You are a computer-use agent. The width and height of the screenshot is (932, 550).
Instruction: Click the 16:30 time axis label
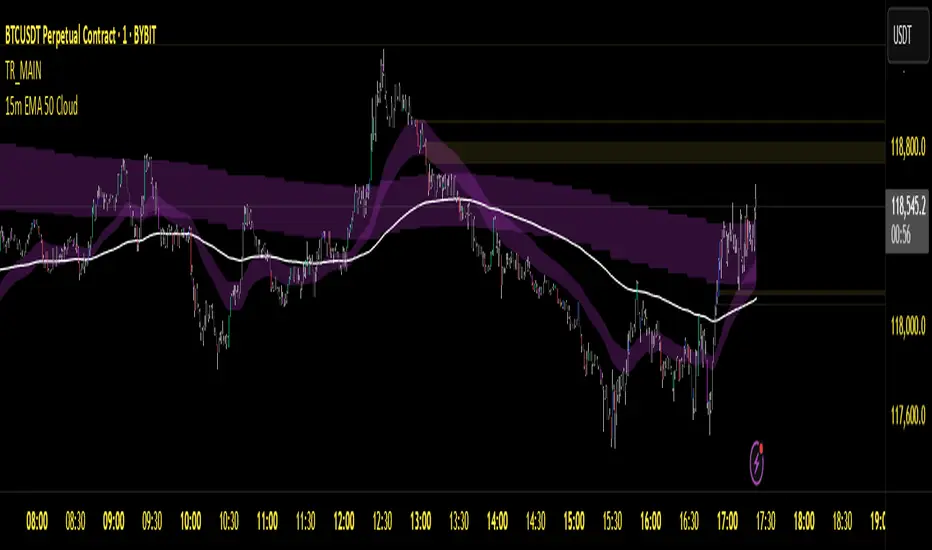tap(689, 521)
